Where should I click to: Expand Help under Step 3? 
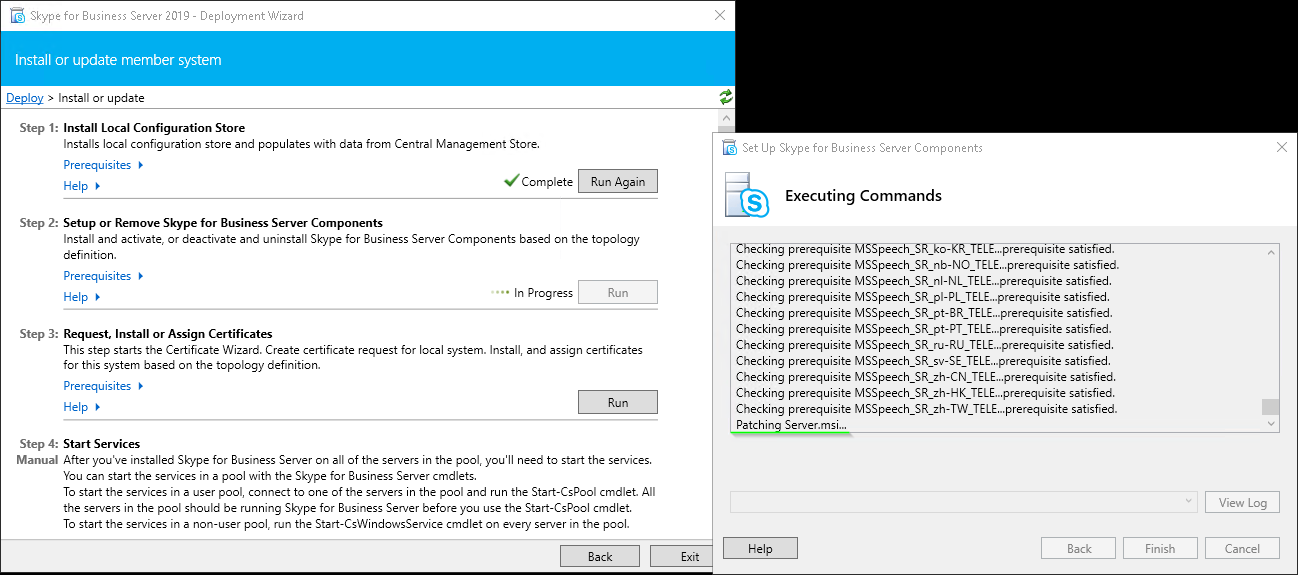tap(82, 407)
